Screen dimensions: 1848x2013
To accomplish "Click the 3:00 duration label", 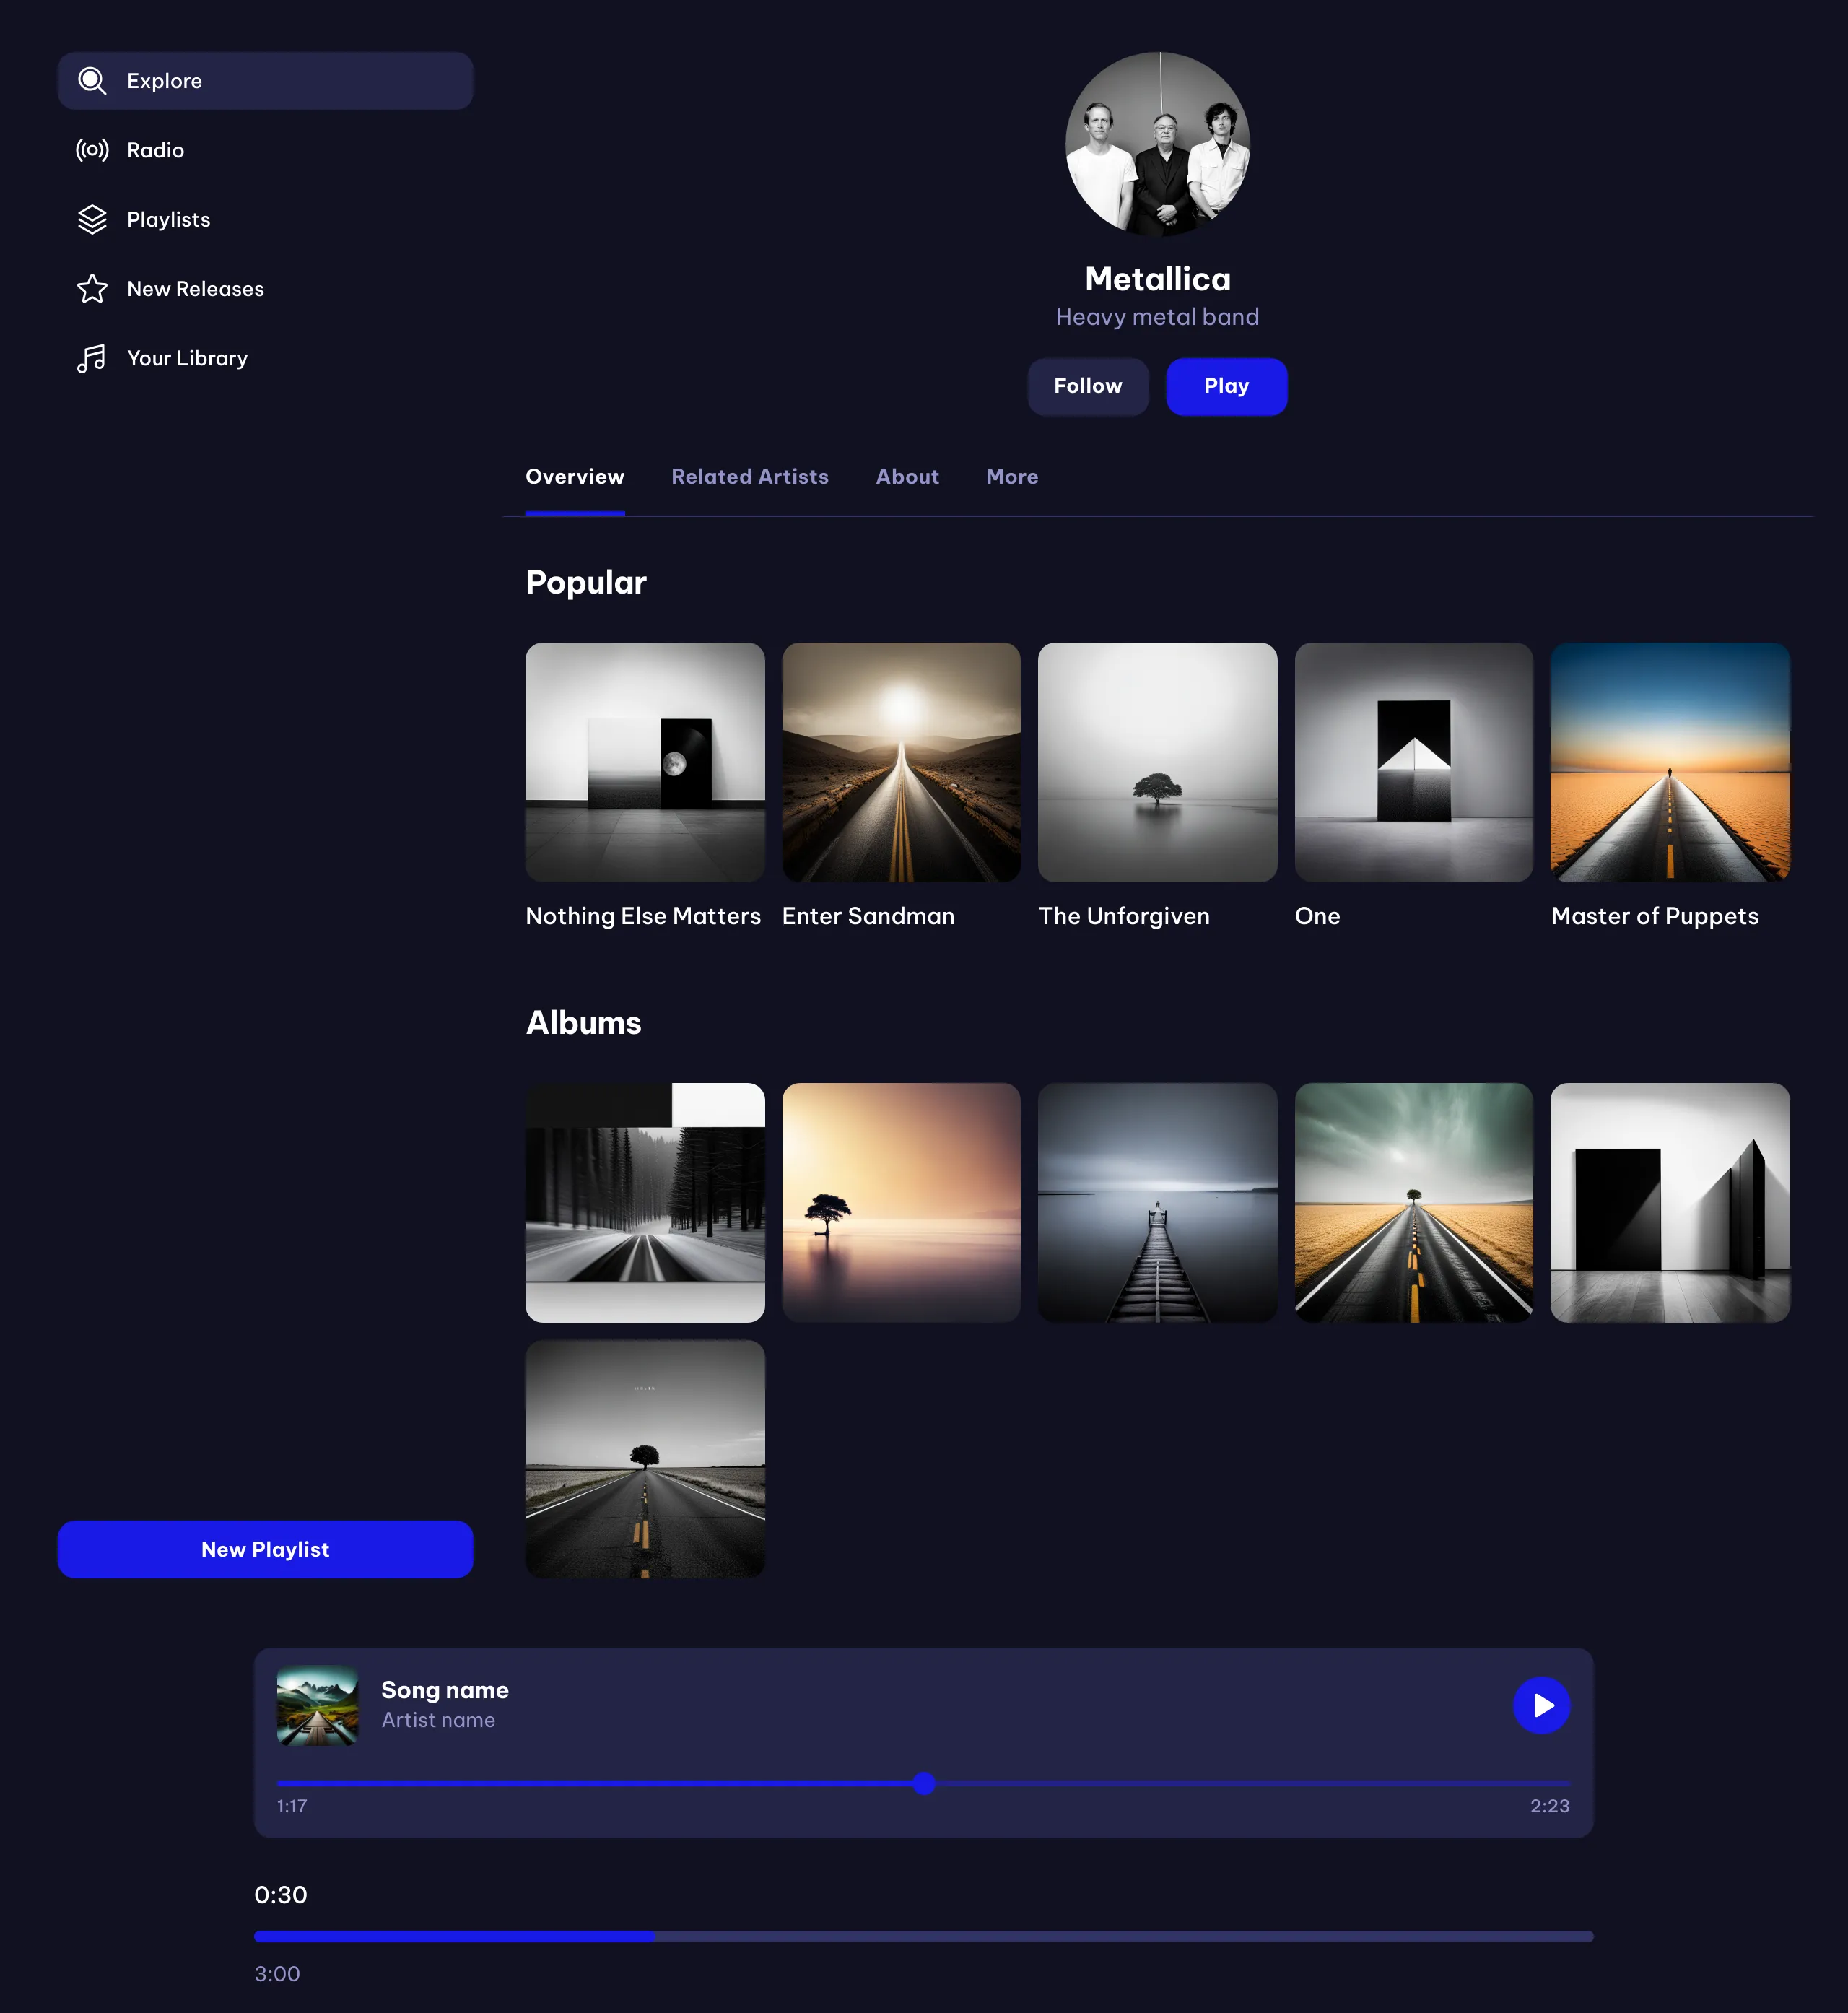I will 277,1974.
